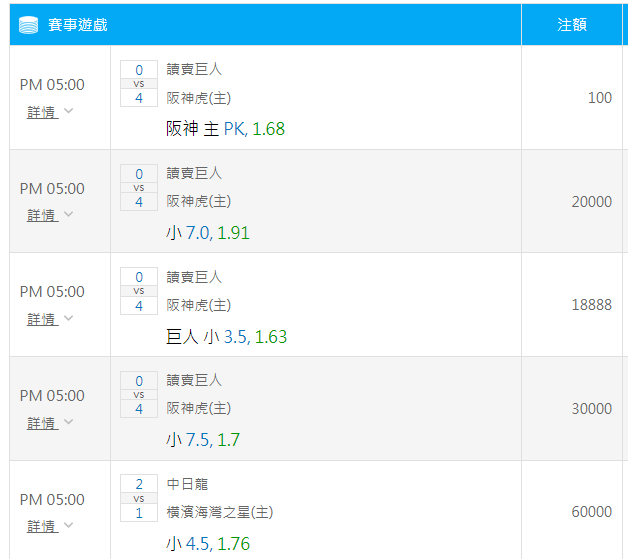Screen dimensions: 628x559
Task: Click 橫濱海灣之星(主) team name
Action: (220, 512)
